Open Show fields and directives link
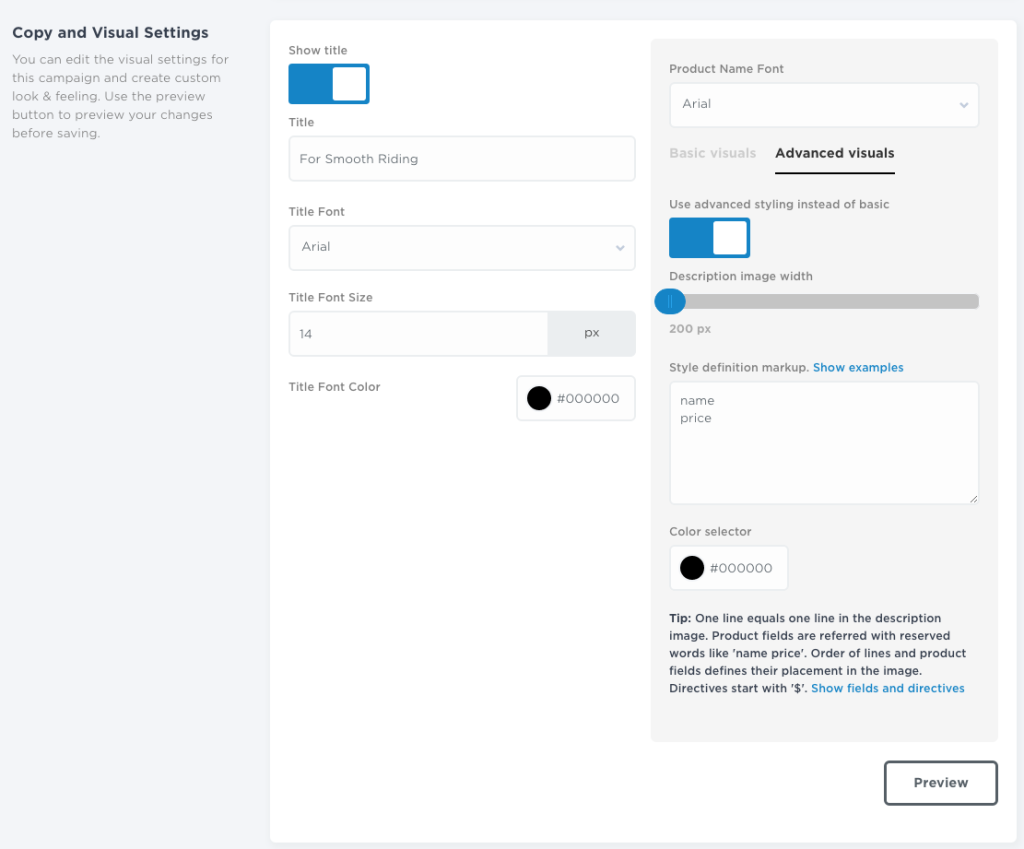The height and width of the screenshot is (849, 1024). tap(887, 689)
